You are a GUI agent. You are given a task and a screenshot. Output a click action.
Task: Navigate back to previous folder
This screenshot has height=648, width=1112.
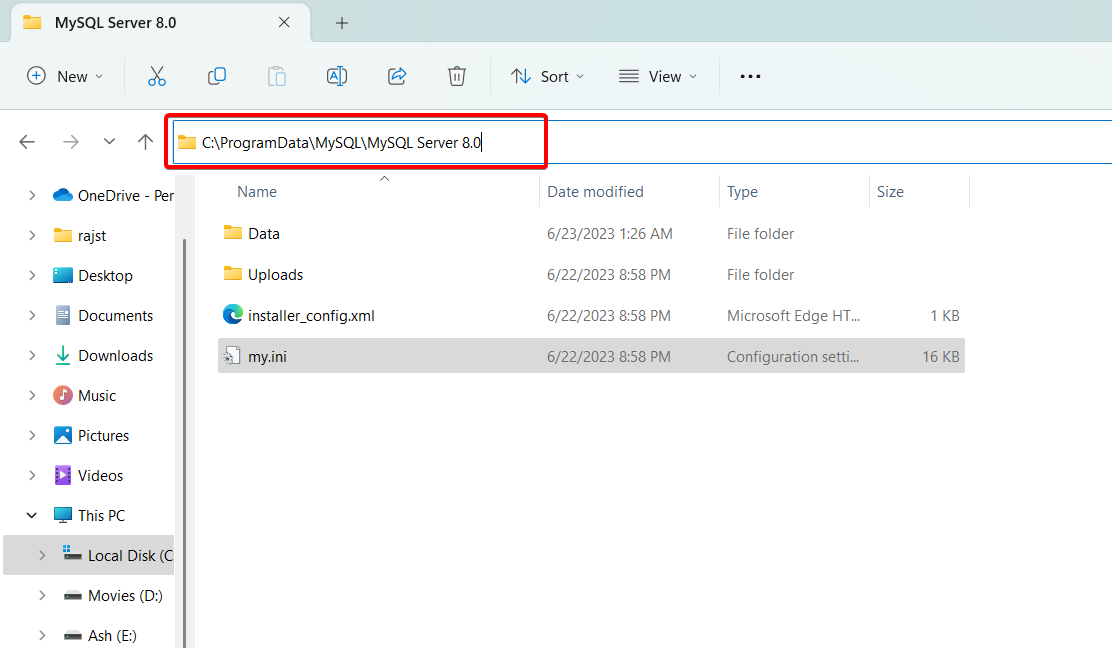(27, 141)
